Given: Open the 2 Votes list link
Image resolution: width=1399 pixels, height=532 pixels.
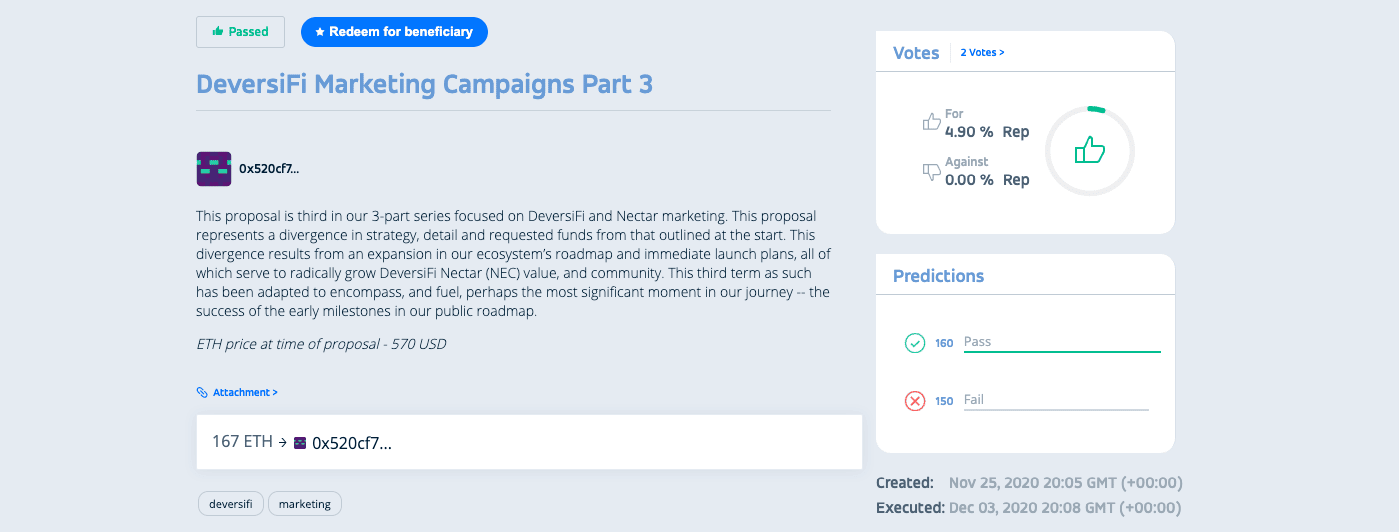Looking at the screenshot, I should point(982,52).
